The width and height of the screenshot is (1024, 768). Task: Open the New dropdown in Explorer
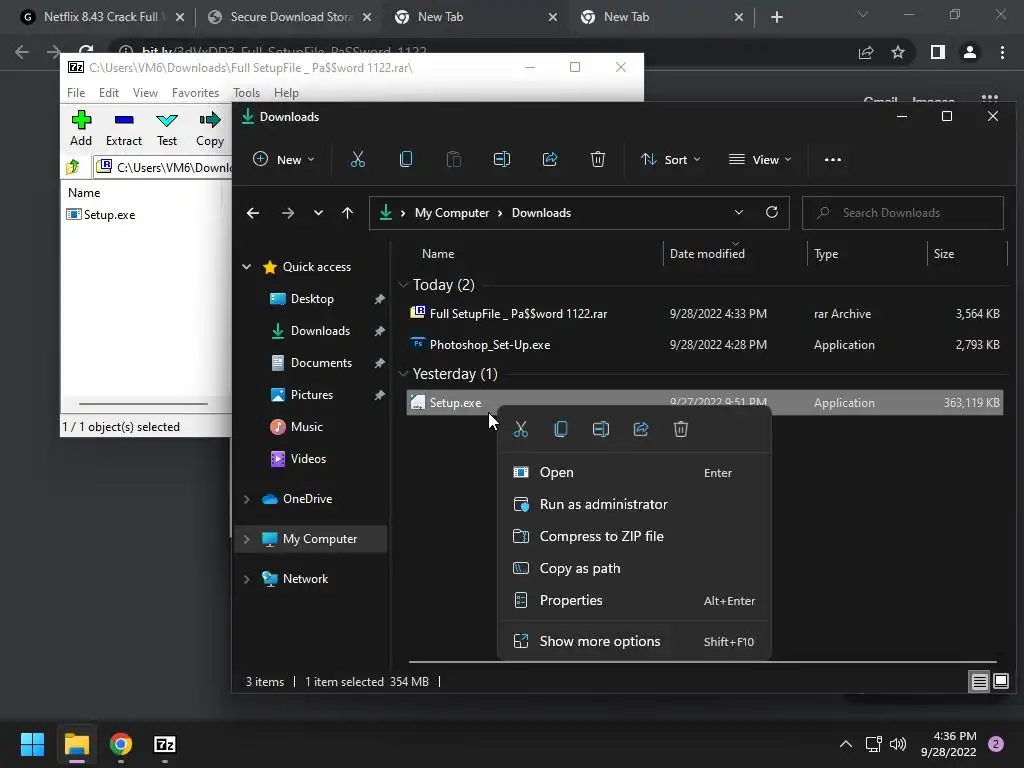click(x=283, y=159)
